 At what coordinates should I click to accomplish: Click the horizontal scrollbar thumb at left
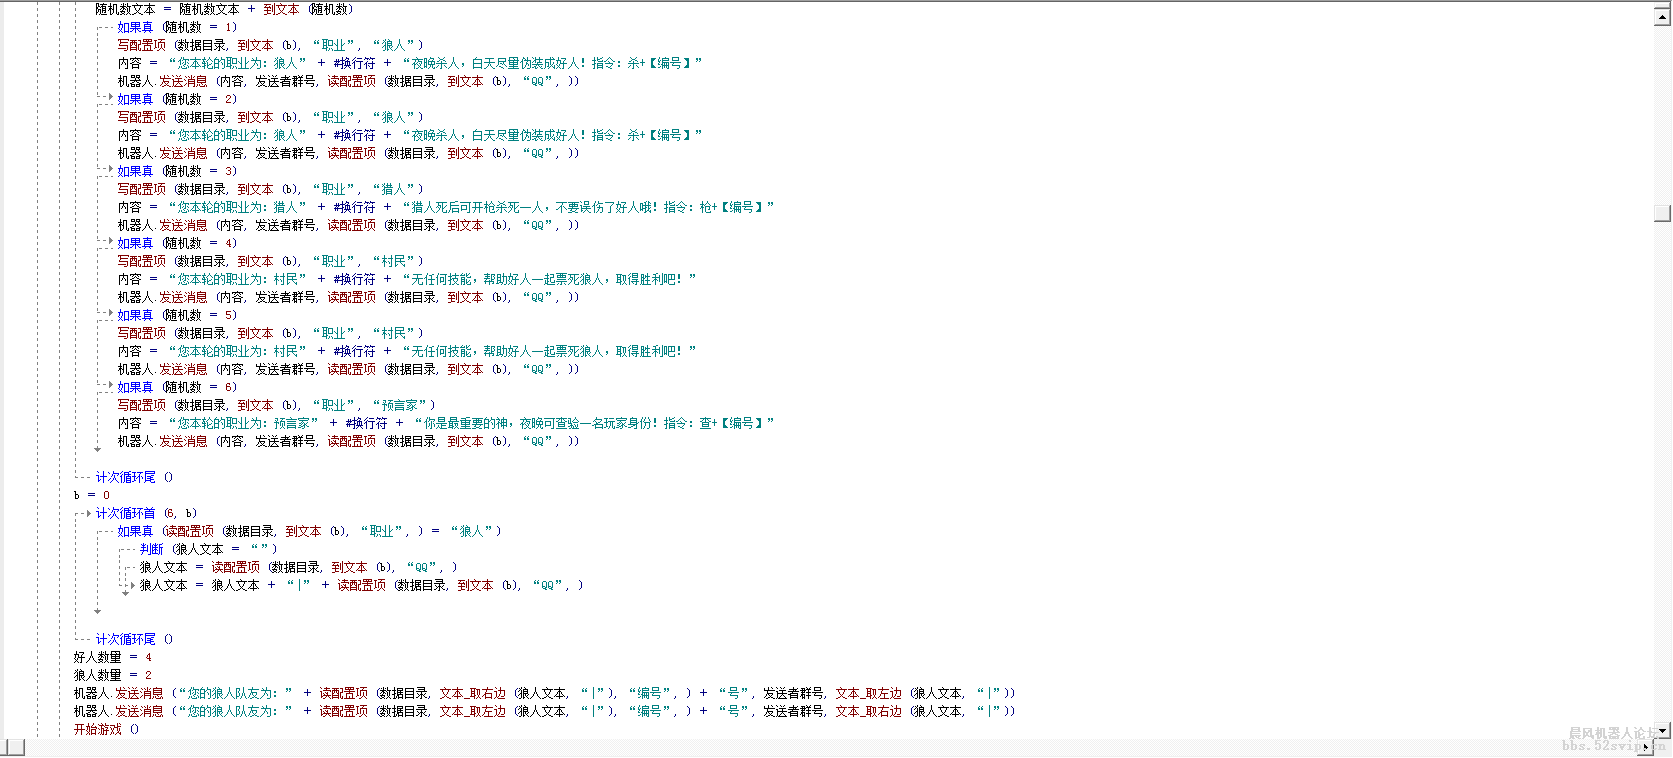click(x=14, y=747)
